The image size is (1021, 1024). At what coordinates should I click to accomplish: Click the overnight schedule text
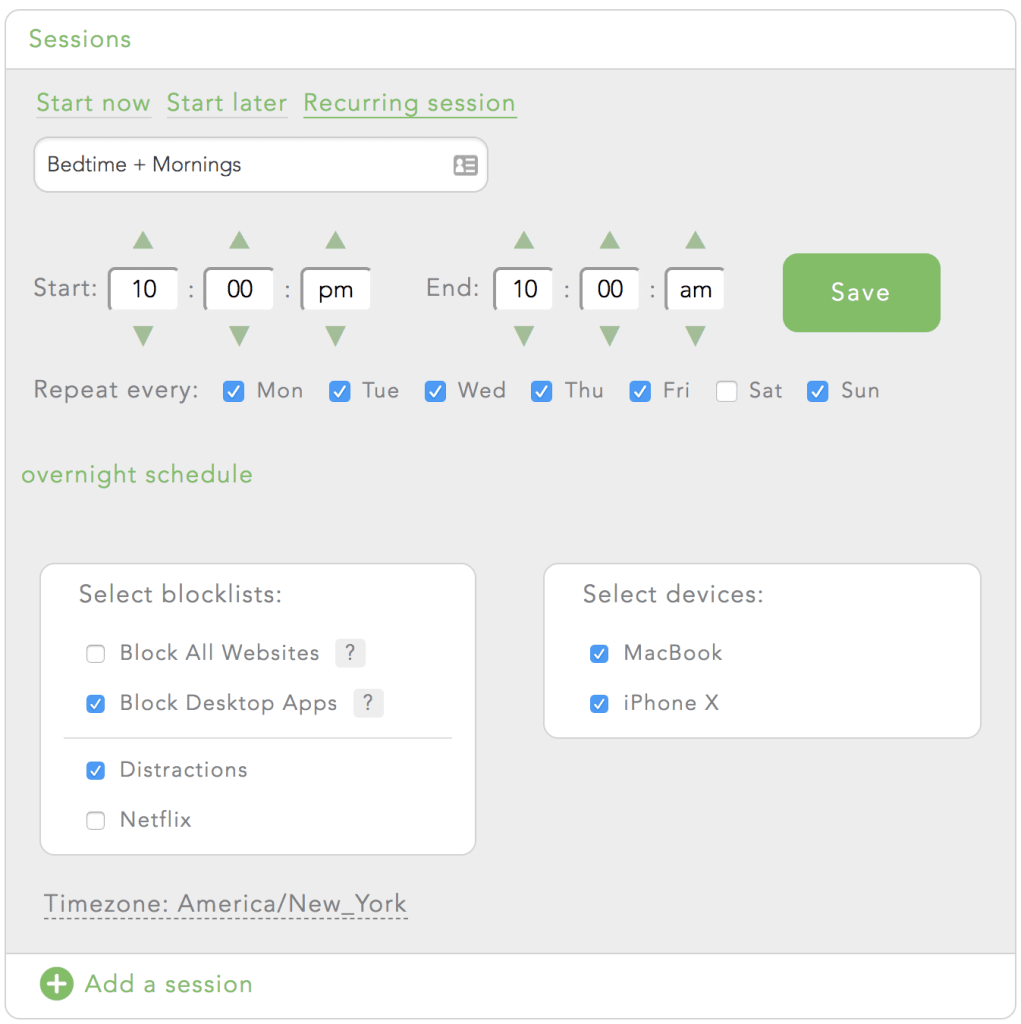[137, 474]
